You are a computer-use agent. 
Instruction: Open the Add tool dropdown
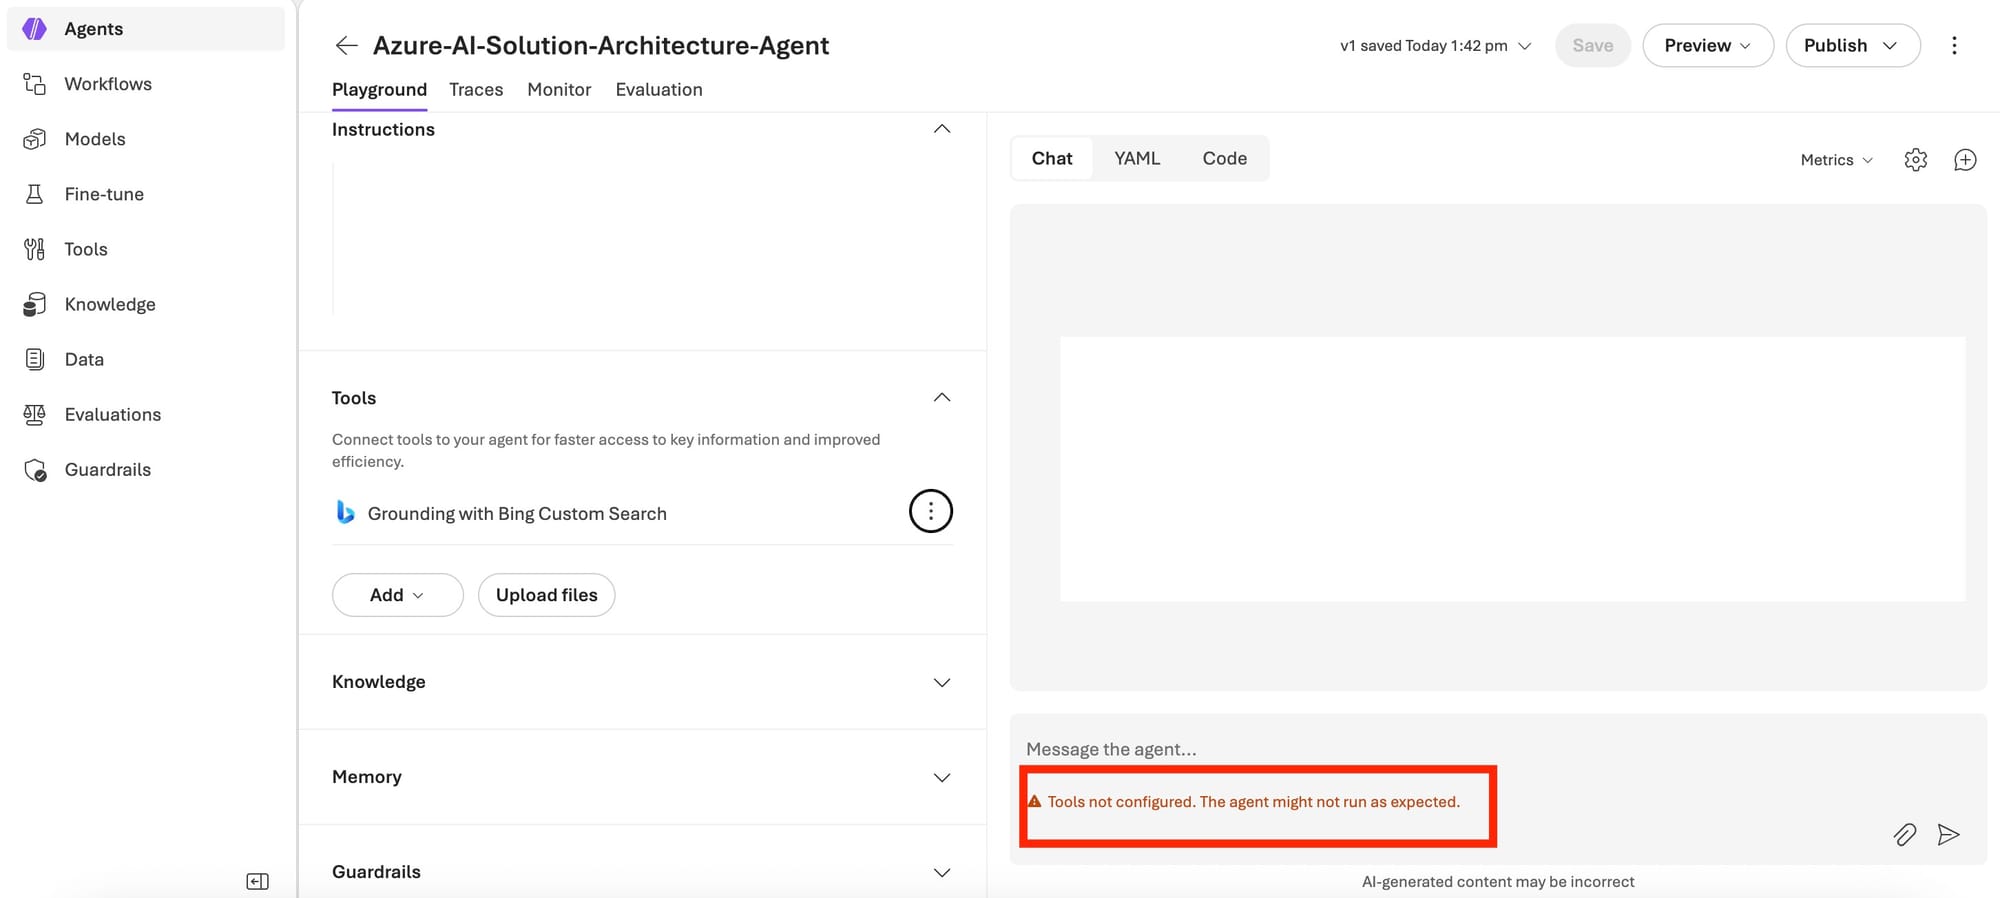[397, 595]
